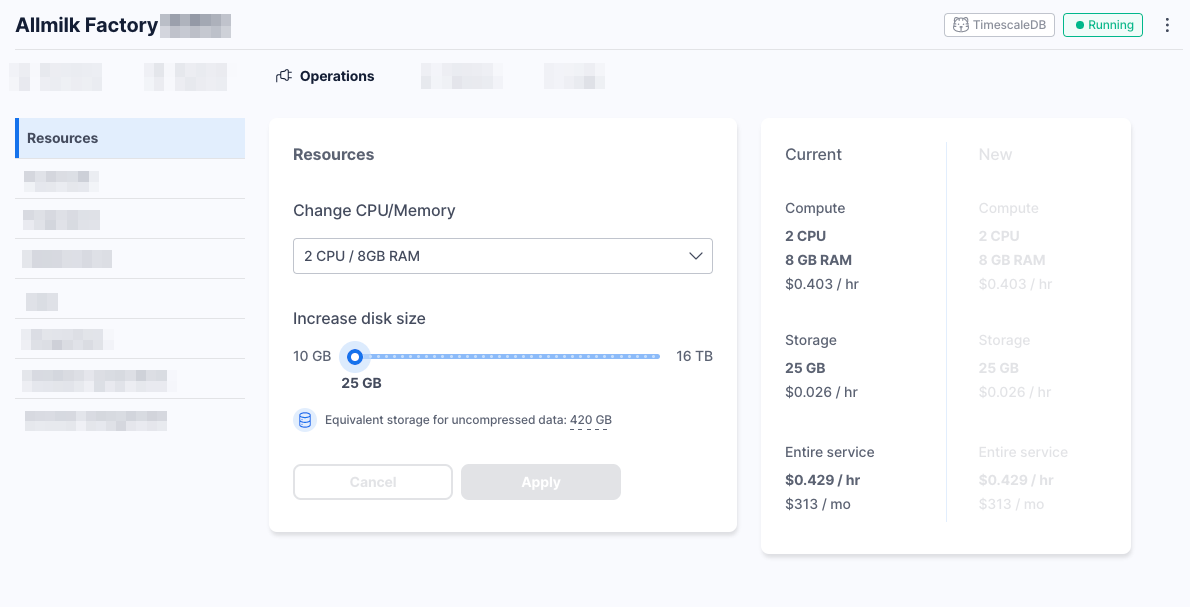Click the current Entire service label
Image resolution: width=1190 pixels, height=607 pixels.
coord(830,452)
